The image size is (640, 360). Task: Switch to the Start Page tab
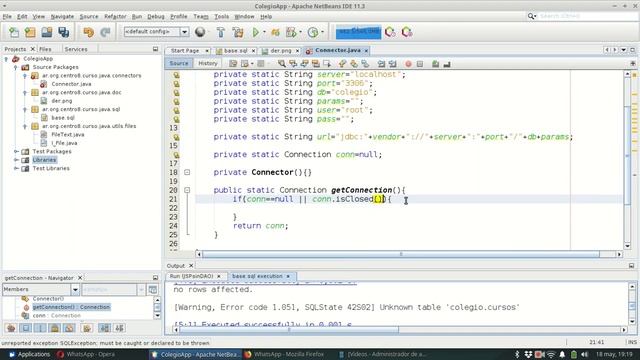(x=185, y=51)
